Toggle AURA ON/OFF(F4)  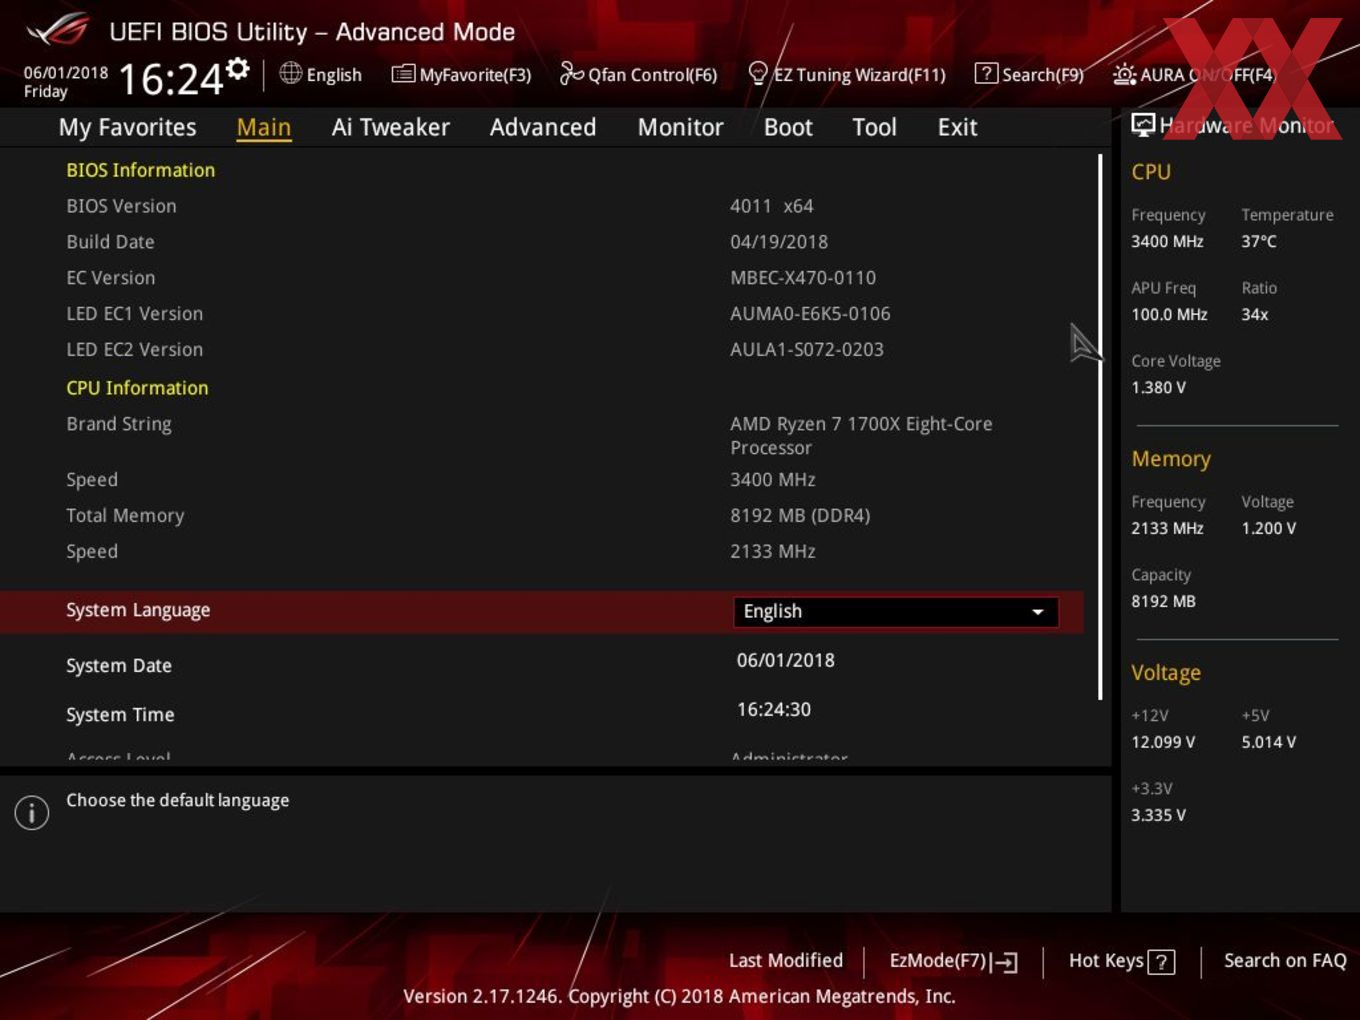point(1195,74)
